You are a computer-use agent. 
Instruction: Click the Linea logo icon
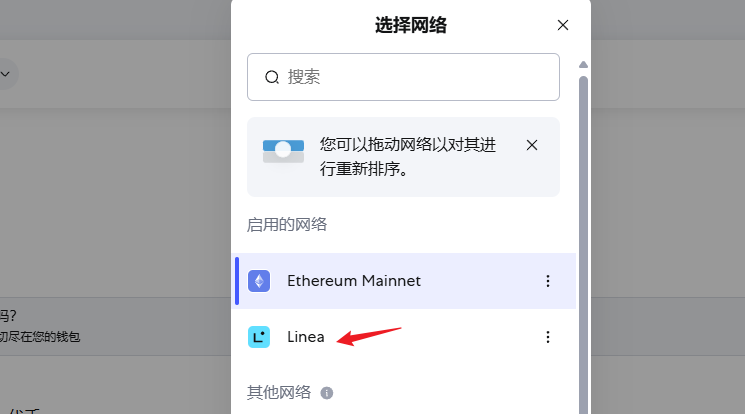(259, 337)
